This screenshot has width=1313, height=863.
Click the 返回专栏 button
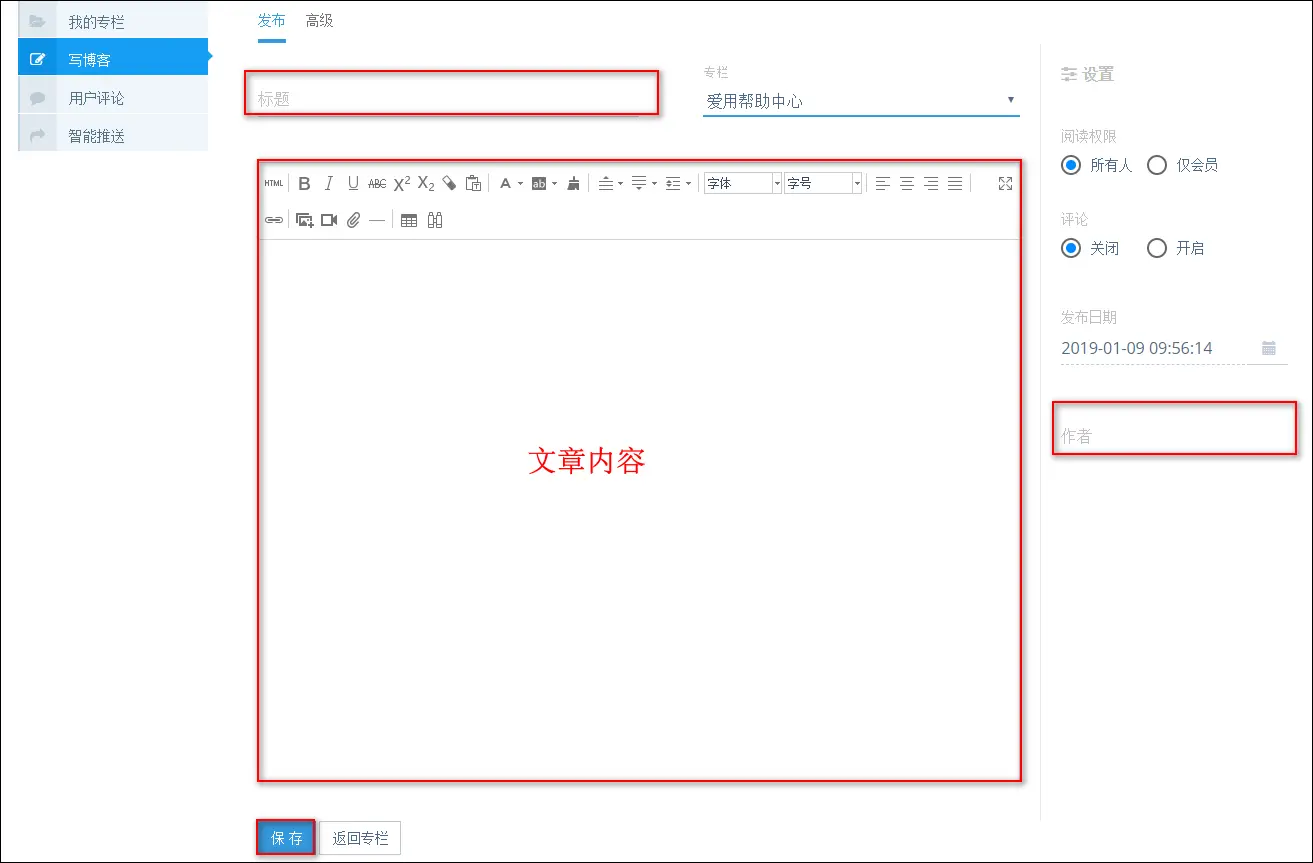pyautogui.click(x=360, y=838)
